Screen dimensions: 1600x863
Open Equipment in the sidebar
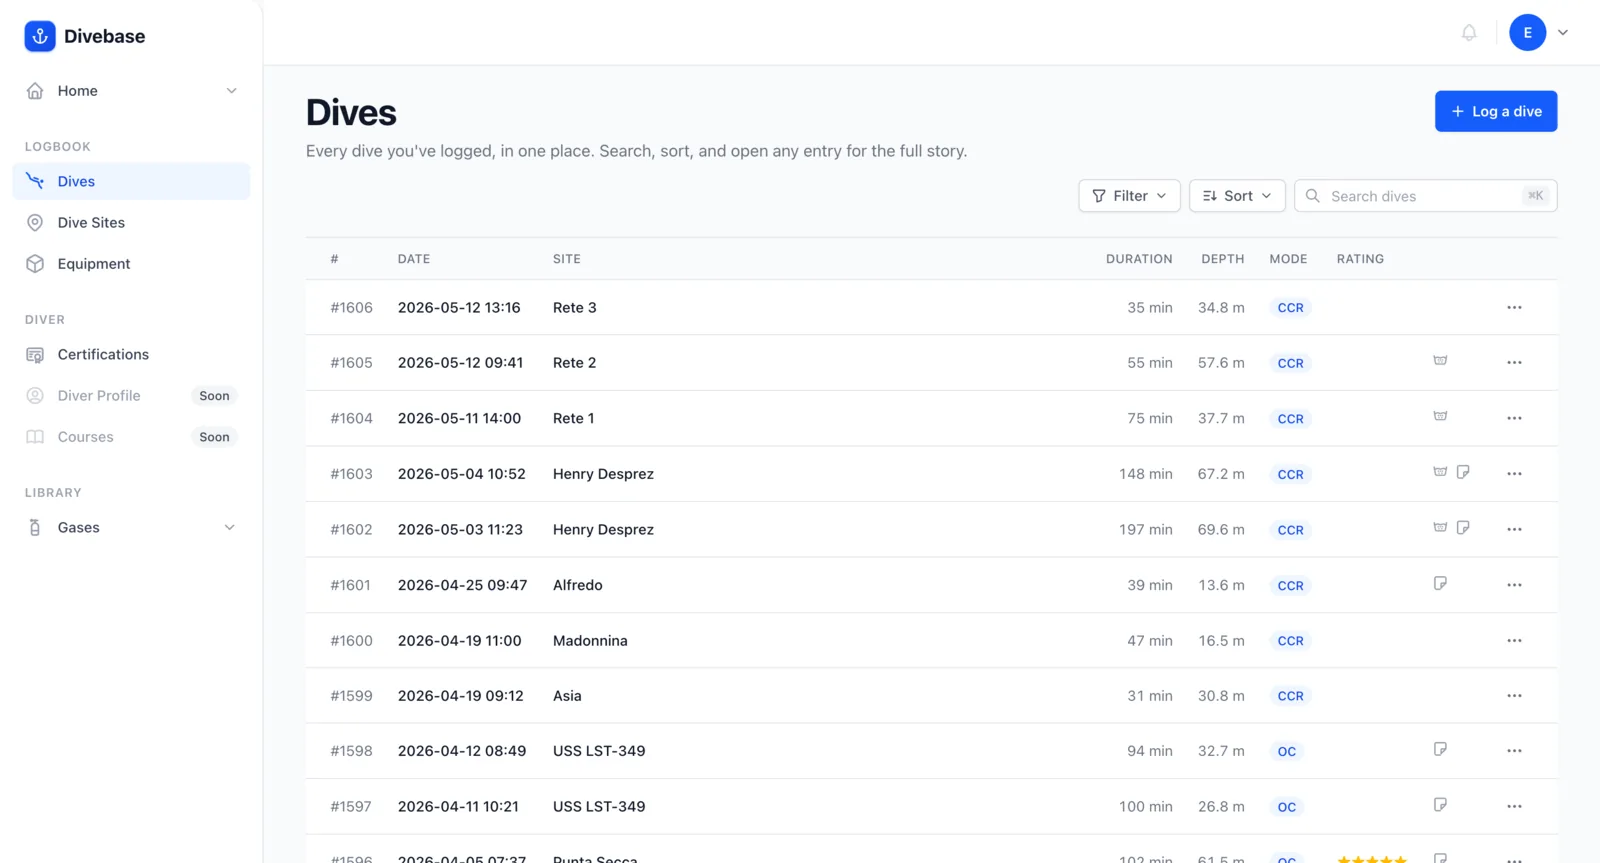point(131,264)
